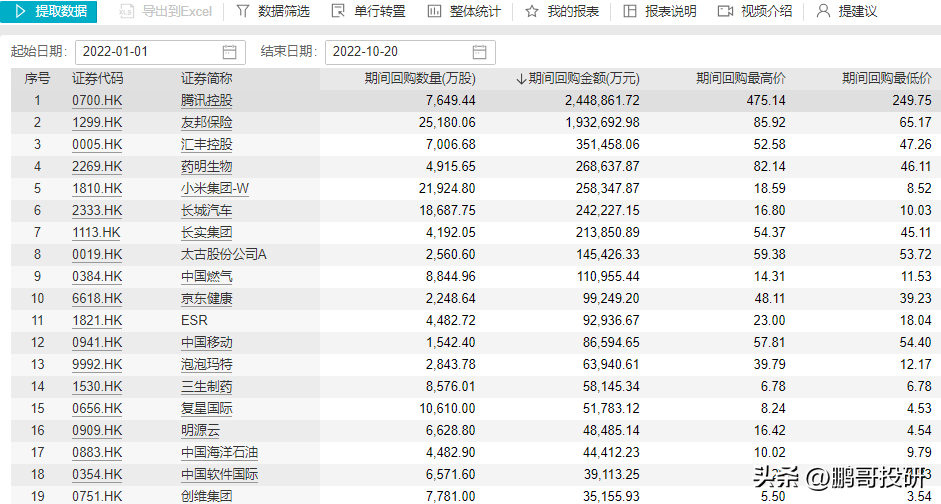
Task: Open stock code link 0384.HK
Action: 97,277
